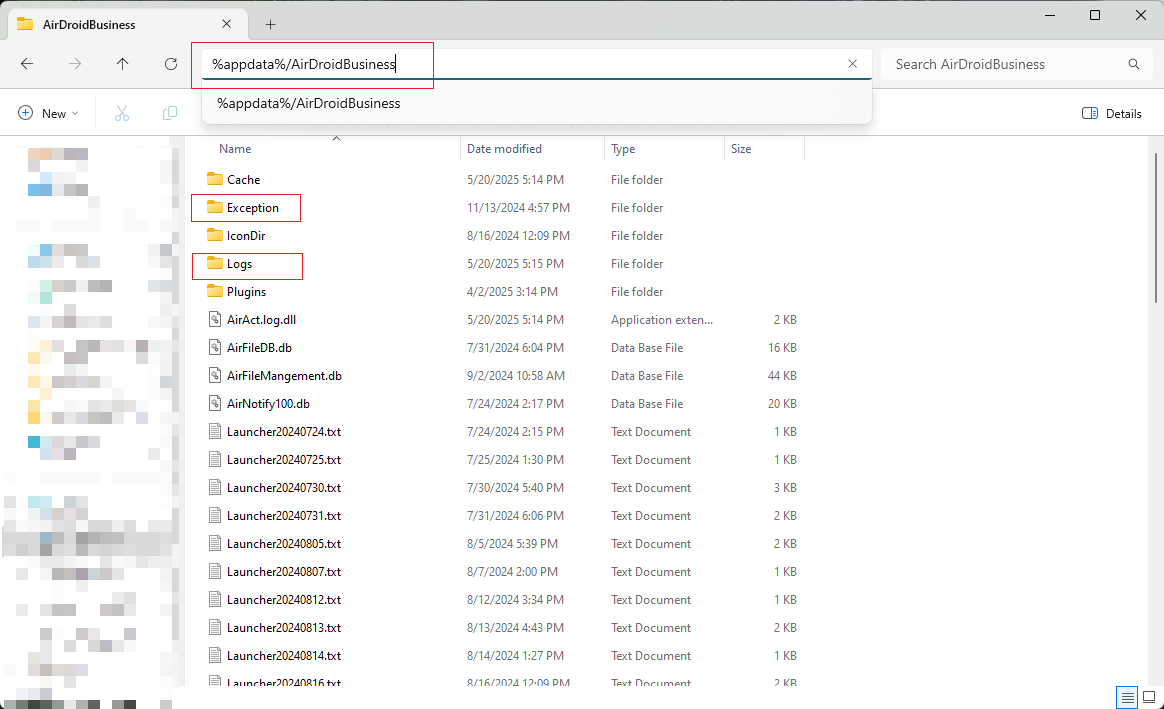The width and height of the screenshot is (1164, 709).
Task: Click the Cut scissors icon
Action: point(122,113)
